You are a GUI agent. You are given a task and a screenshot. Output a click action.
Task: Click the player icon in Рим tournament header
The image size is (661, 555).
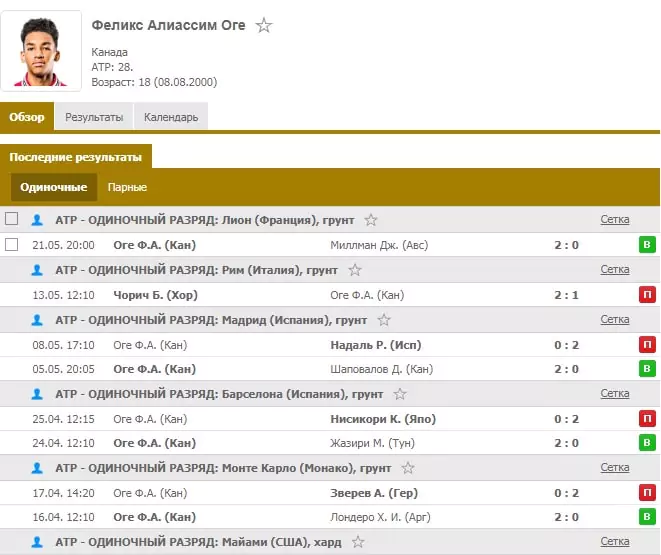[37, 270]
